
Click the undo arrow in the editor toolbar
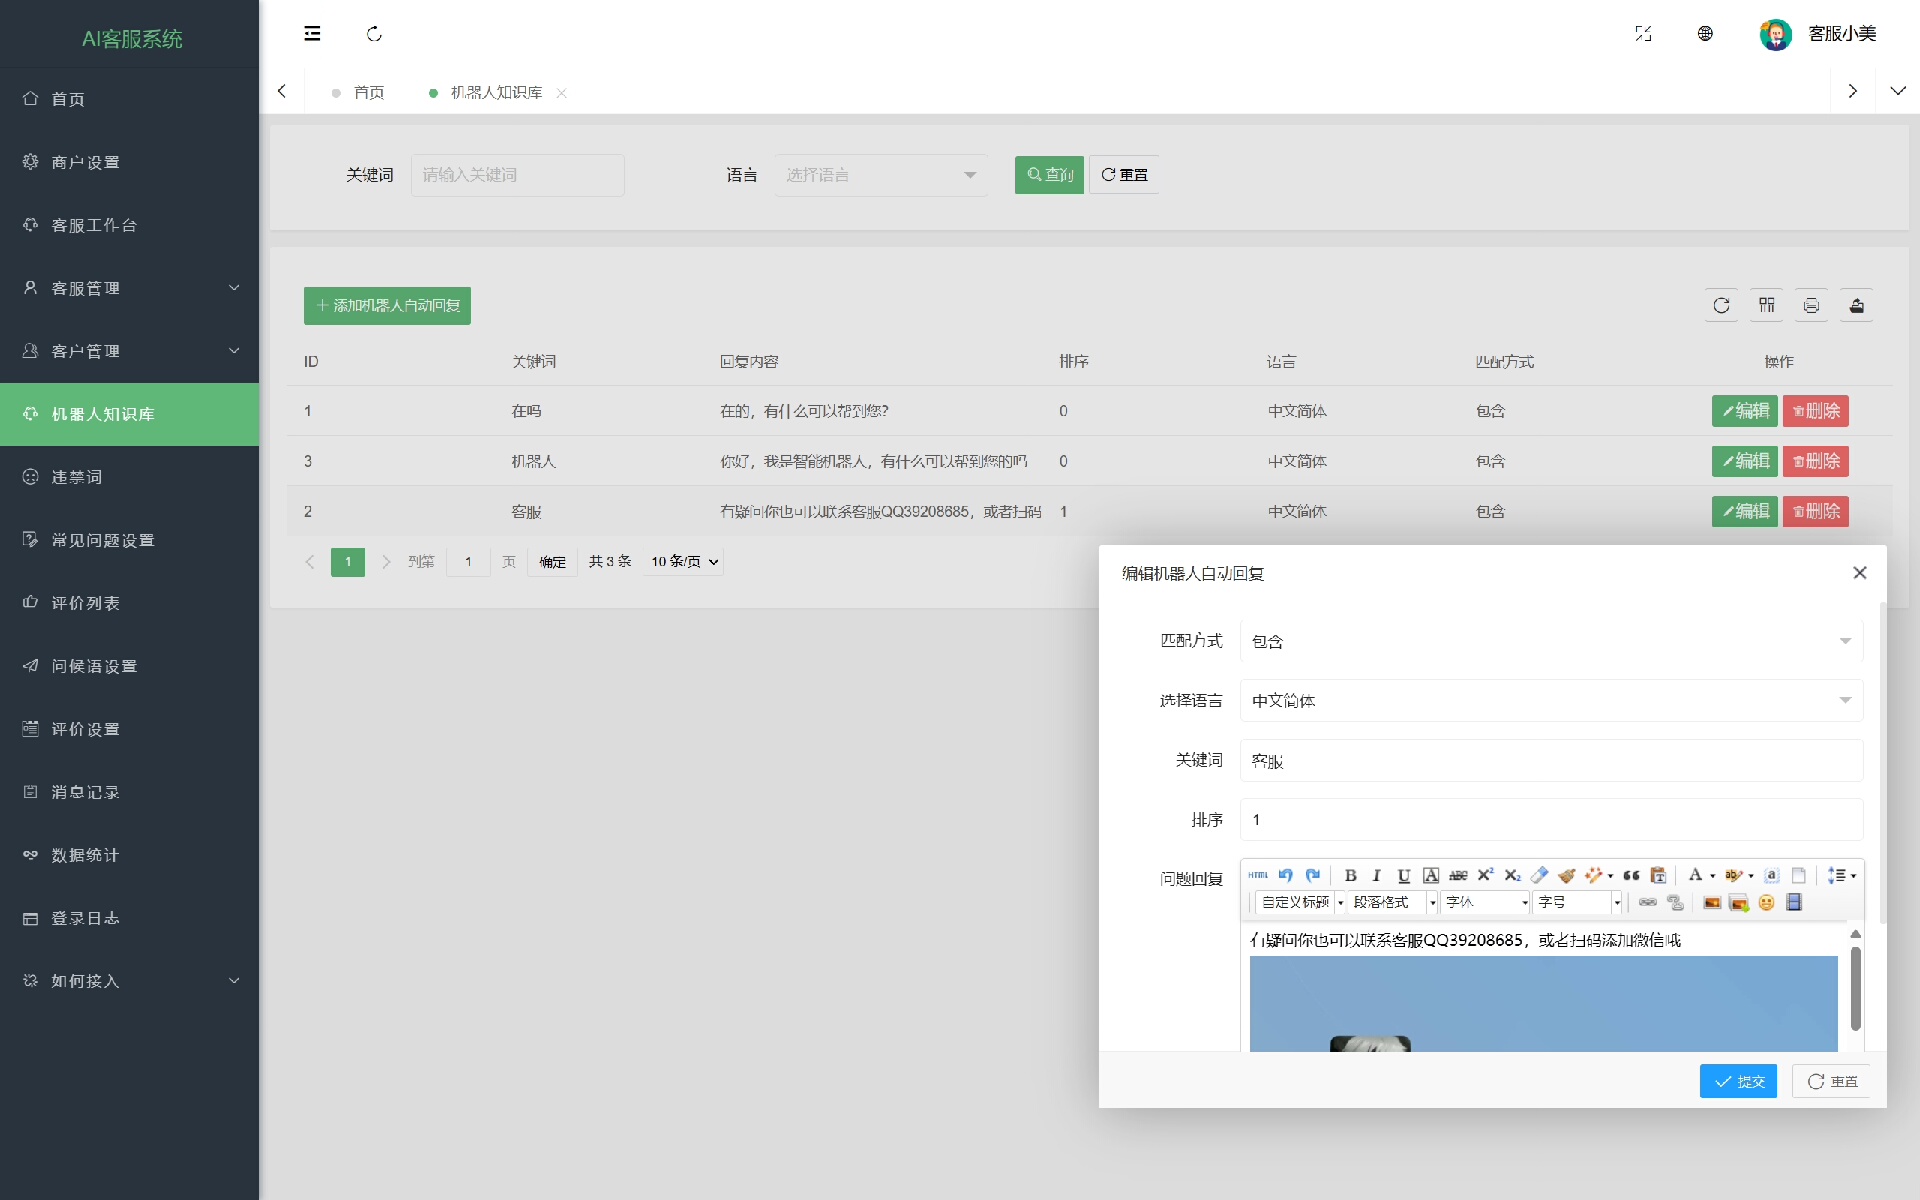click(1285, 875)
